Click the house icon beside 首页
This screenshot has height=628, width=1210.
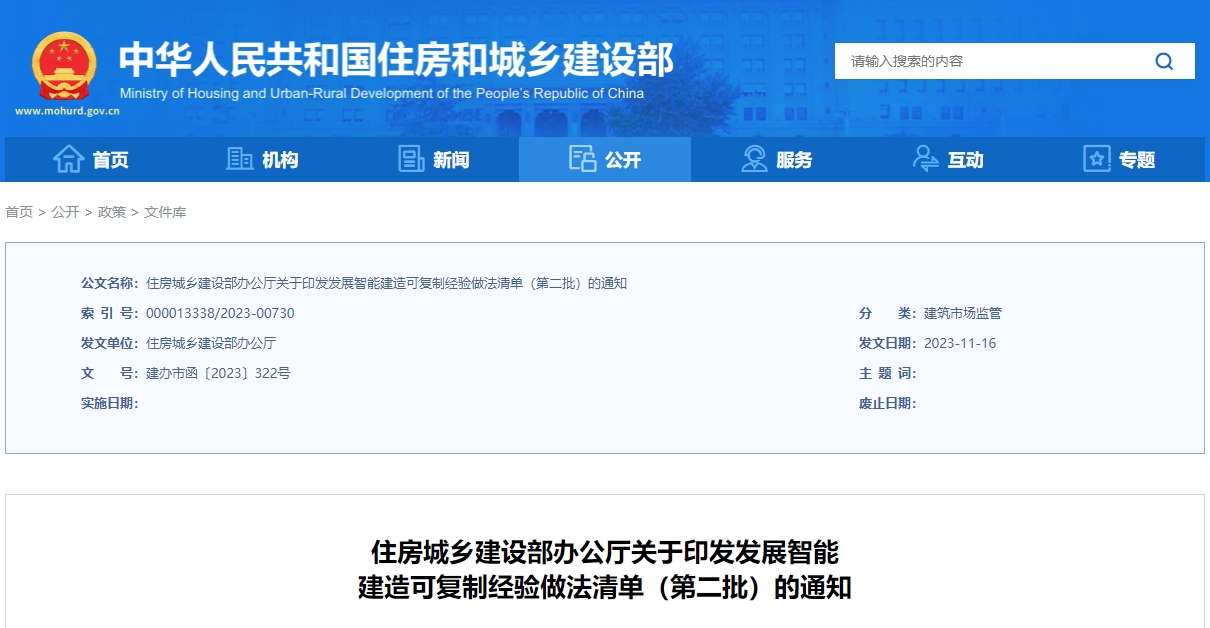tap(69, 159)
